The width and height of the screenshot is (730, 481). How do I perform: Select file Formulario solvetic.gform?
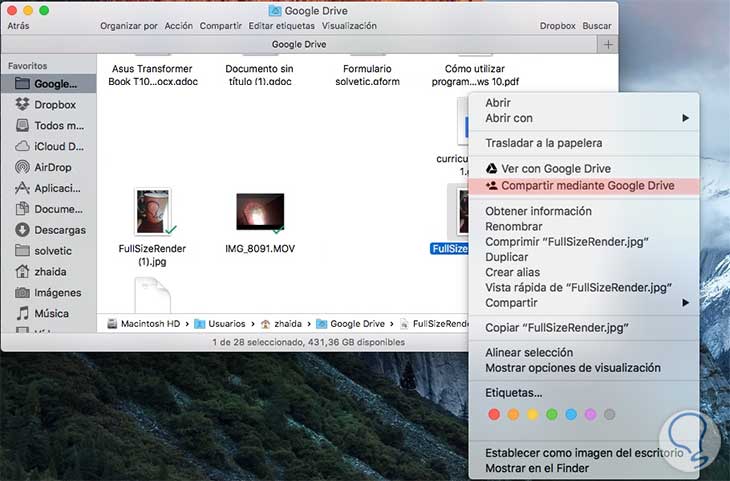(x=367, y=75)
